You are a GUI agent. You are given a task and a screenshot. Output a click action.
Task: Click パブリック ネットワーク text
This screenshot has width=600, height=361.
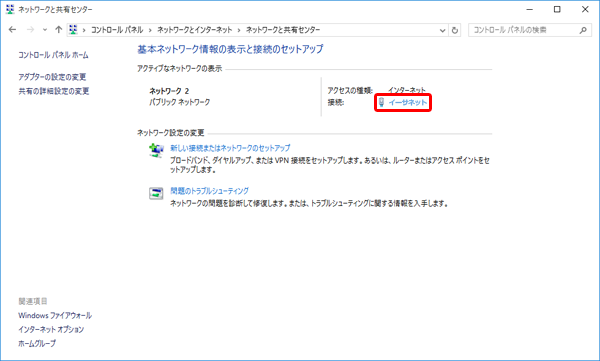(x=179, y=102)
